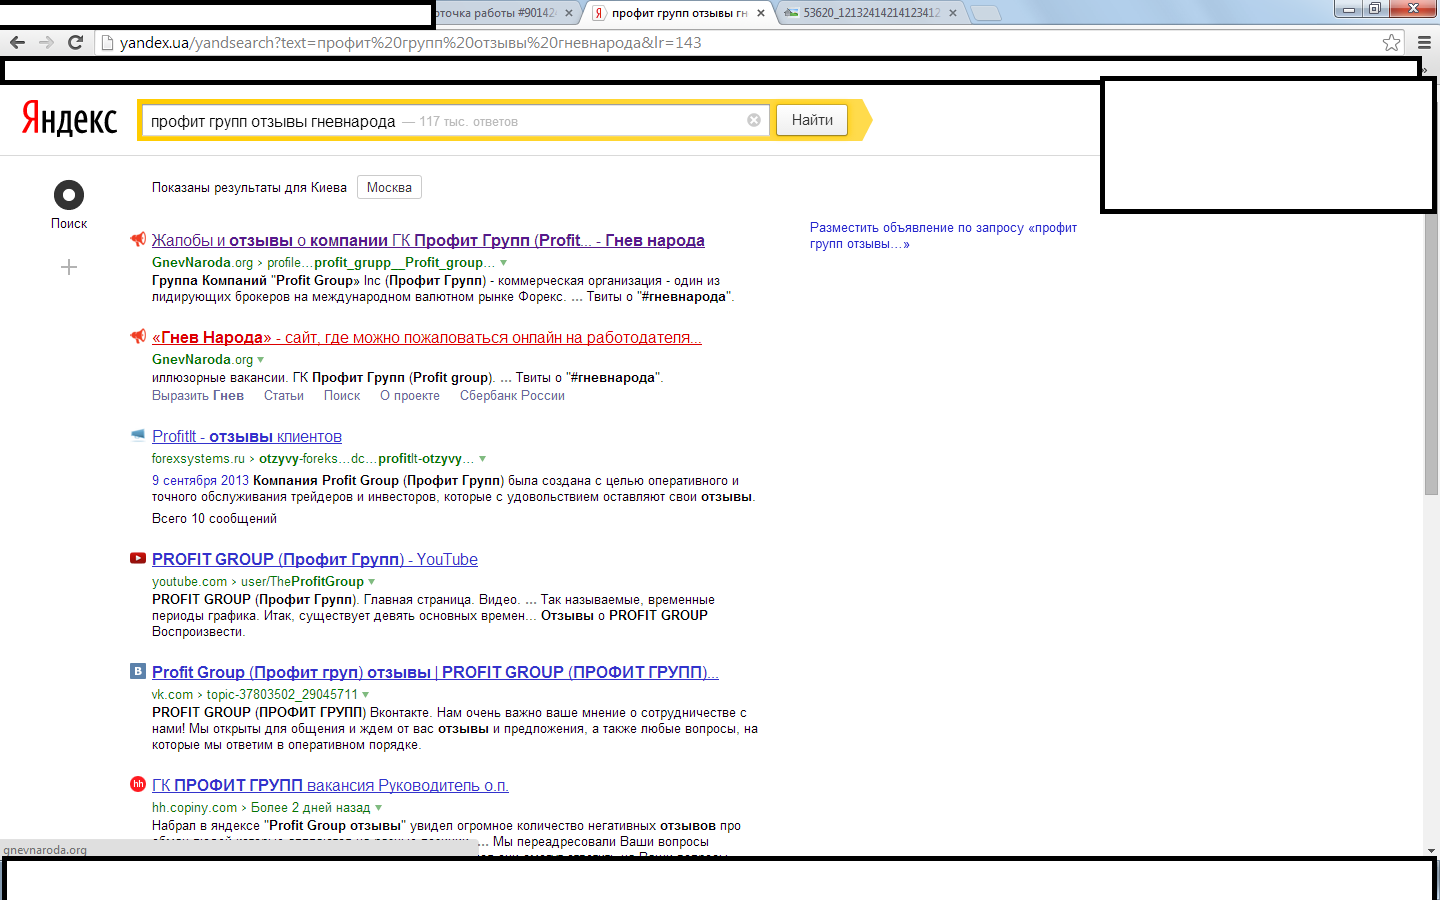Image resolution: width=1440 pixels, height=900 pixels.
Task: Open 'Profit Group (Профит груп) отзывы' VK link
Action: [x=435, y=672]
